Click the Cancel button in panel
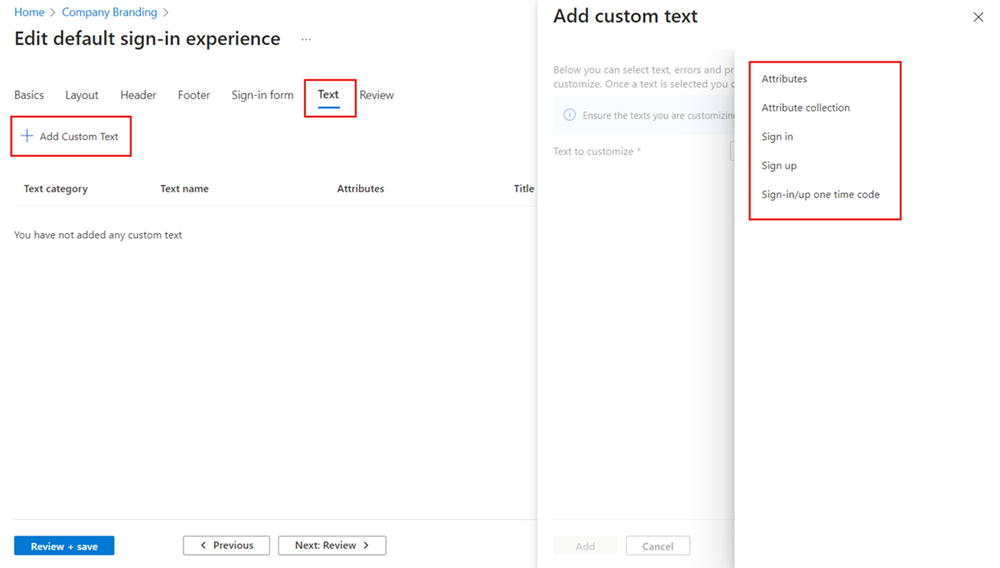This screenshot has height=568, width=1000. point(658,546)
